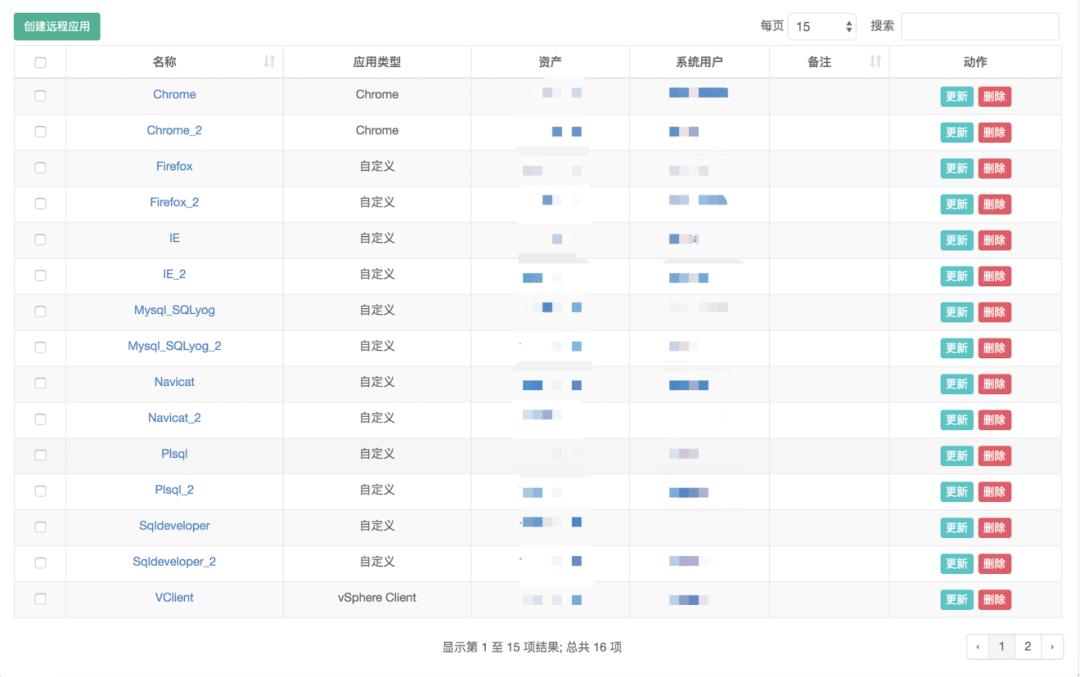Open the Mysql_SQLyog application link
This screenshot has height=677, width=1080.
coord(174,311)
